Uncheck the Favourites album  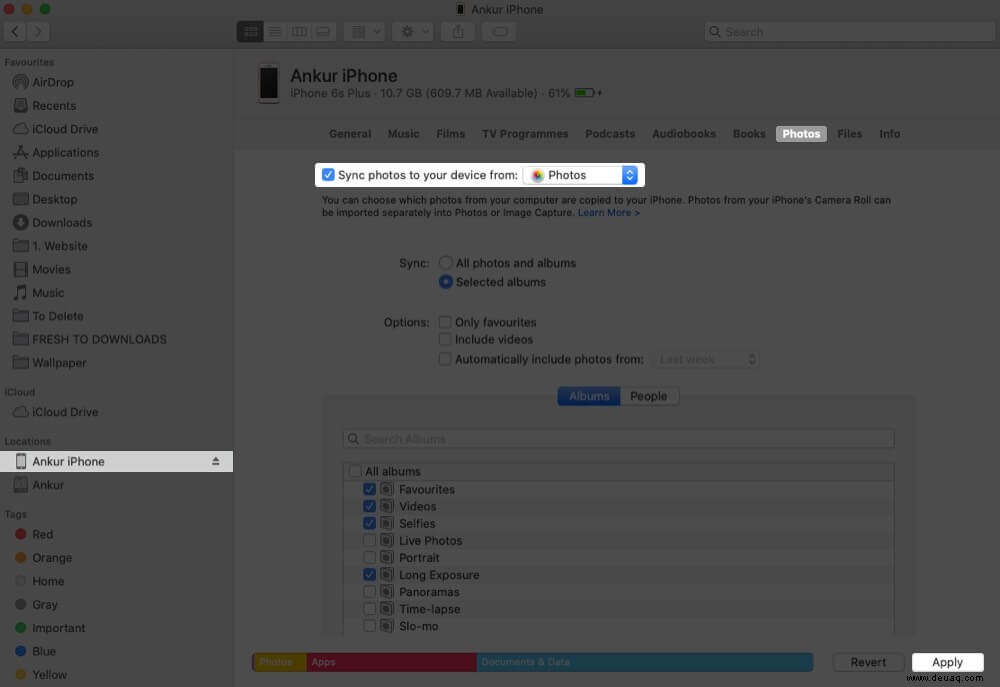pyautogui.click(x=369, y=489)
